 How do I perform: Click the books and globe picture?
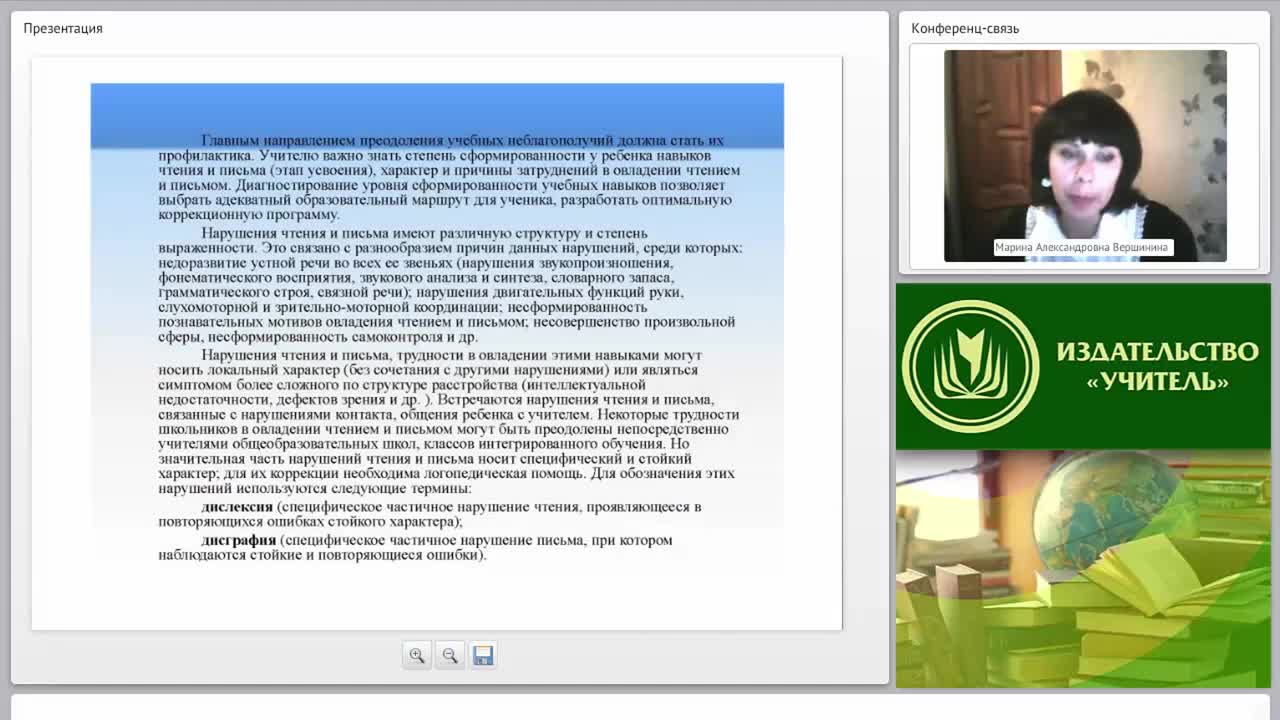pos(1083,569)
